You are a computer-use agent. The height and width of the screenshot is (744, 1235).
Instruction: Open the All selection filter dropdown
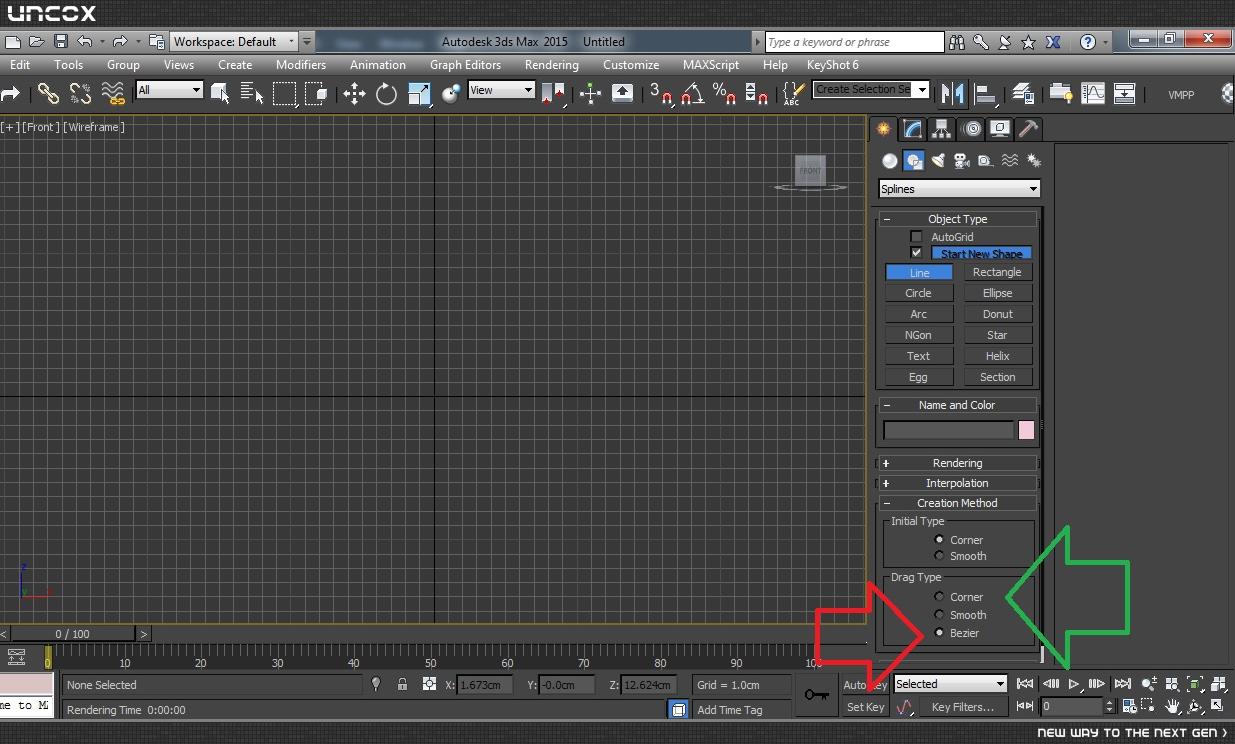[170, 90]
